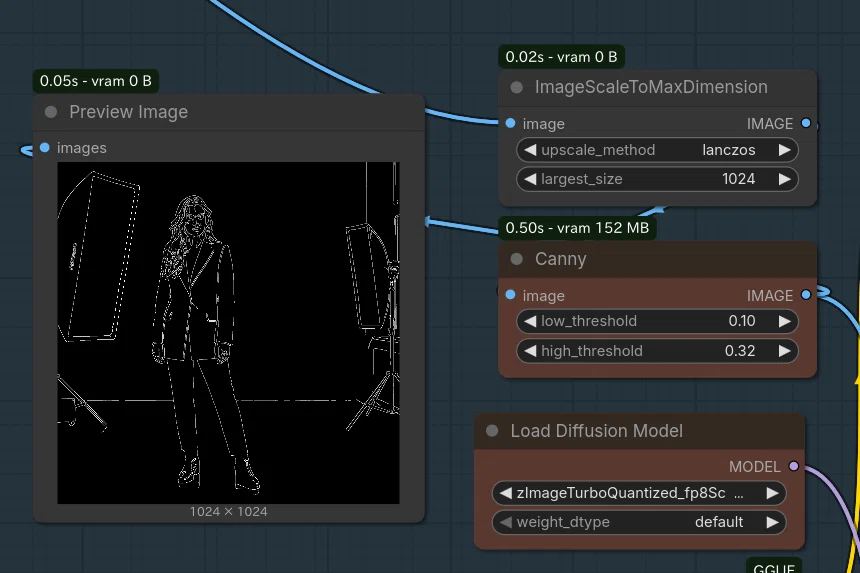Select next upscale_method with right arrow

tap(785, 150)
